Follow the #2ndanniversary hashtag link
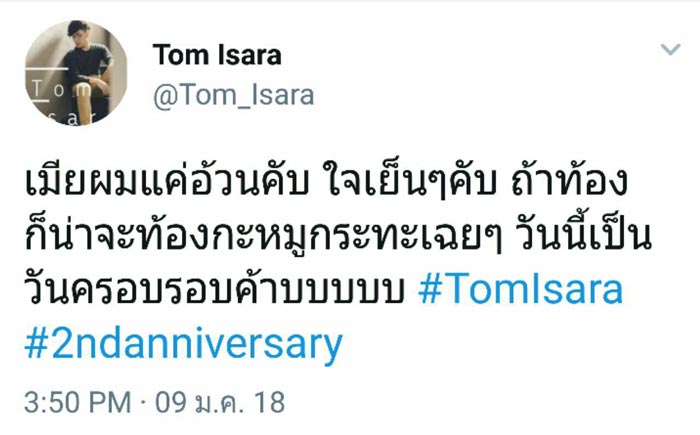700x435 pixels. pos(182,344)
